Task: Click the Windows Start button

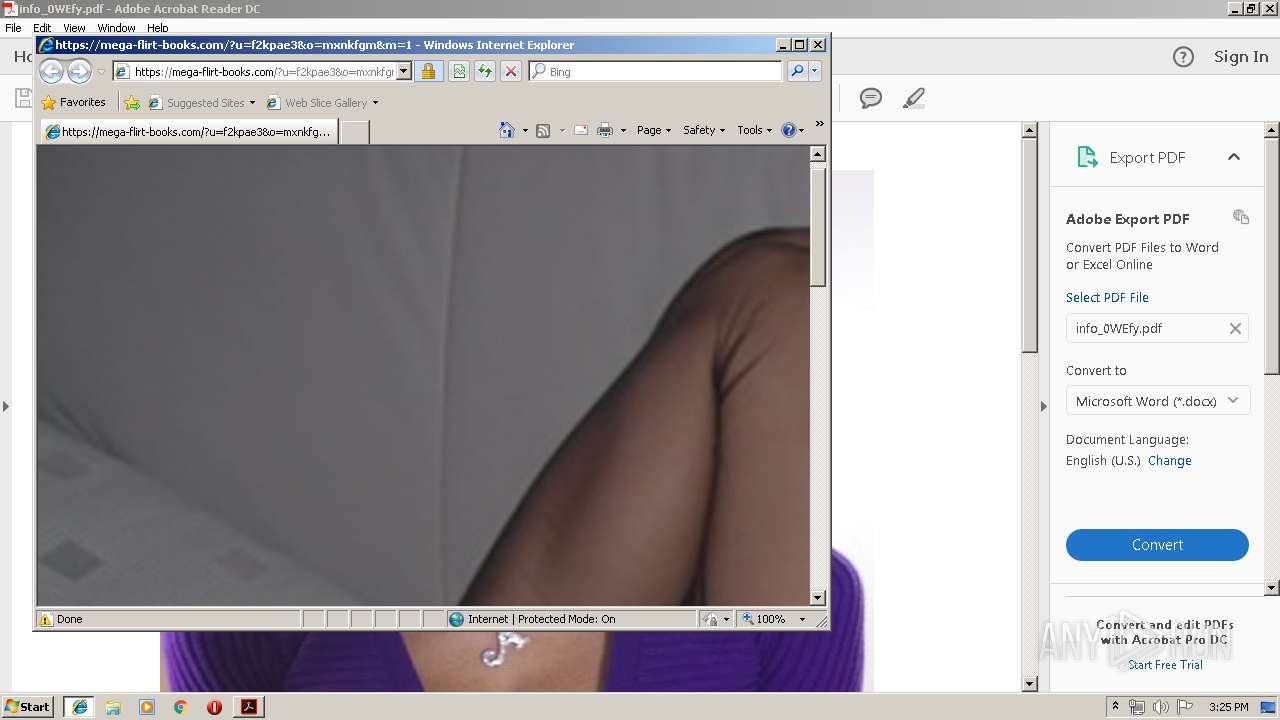Action: [28, 707]
